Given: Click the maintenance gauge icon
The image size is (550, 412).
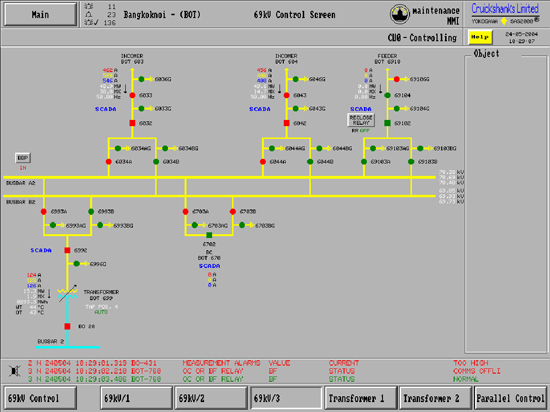Looking at the screenshot, I should tap(400, 14).
